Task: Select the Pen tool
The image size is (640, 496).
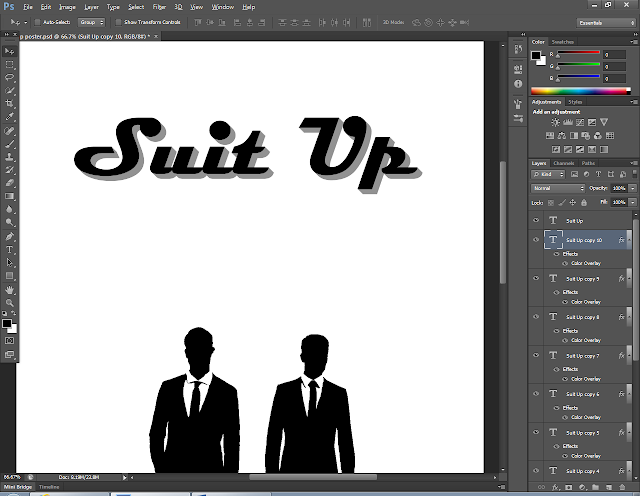Action: 9,236
